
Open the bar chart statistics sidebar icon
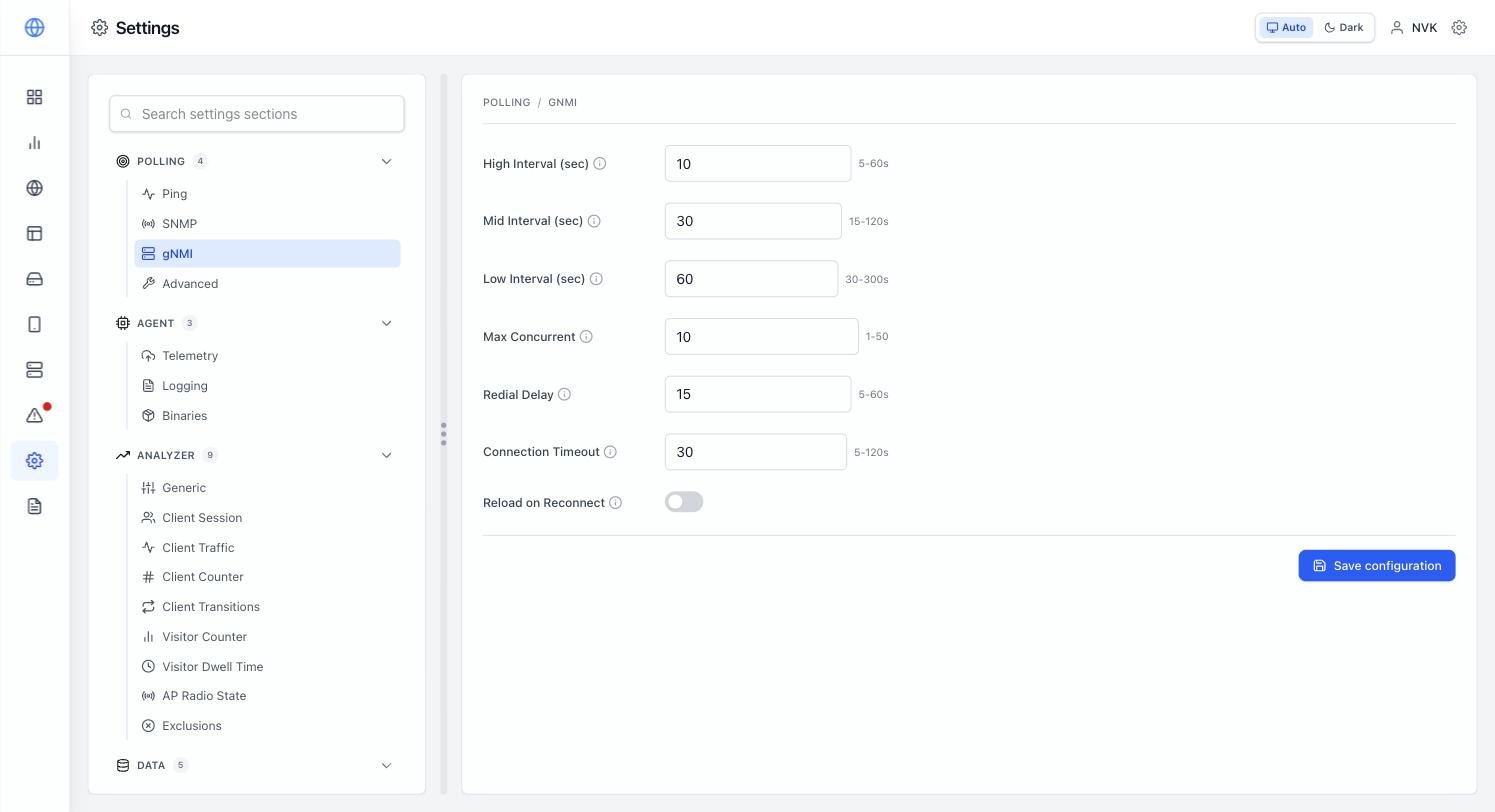click(x=34, y=143)
